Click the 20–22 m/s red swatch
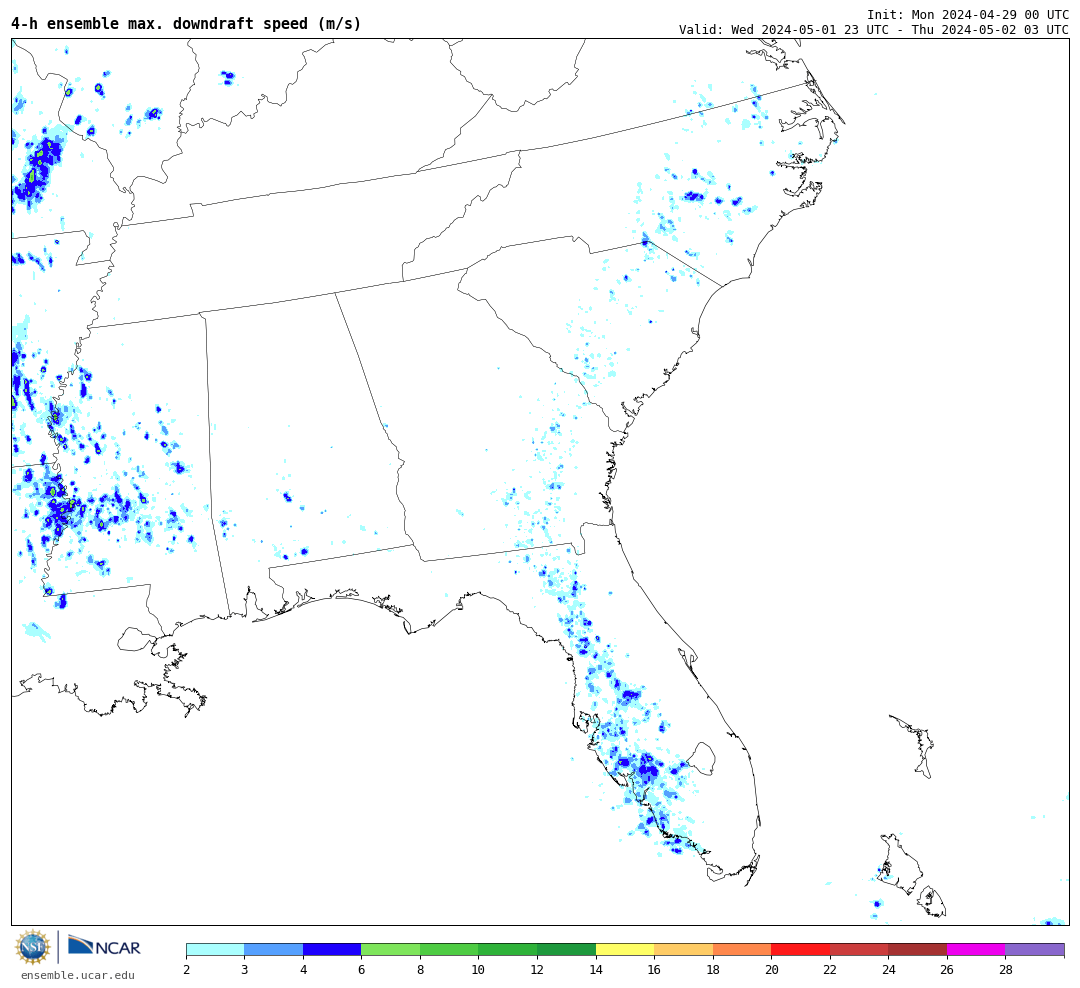The width and height of the screenshot is (1080, 988). (800, 949)
